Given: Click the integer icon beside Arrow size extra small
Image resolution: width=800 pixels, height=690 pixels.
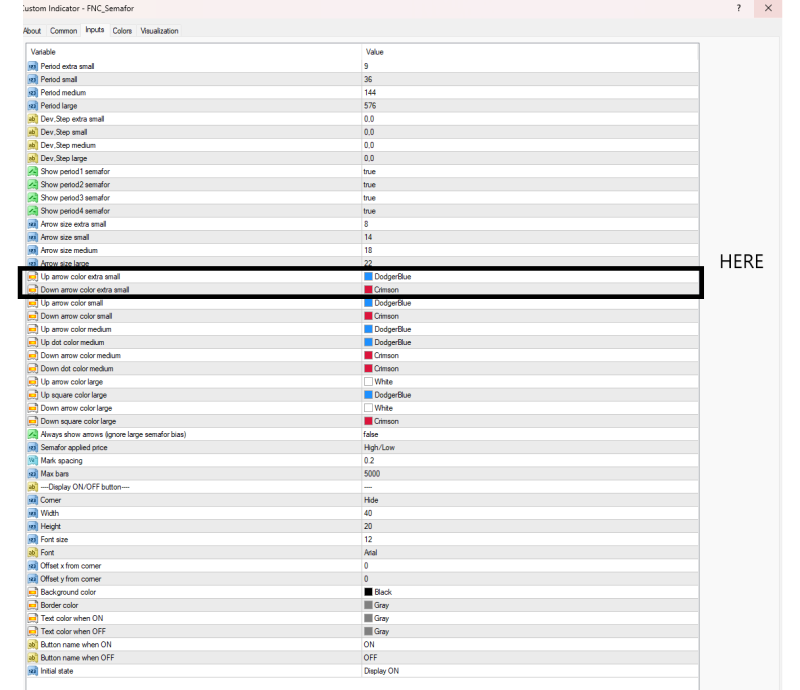Looking at the screenshot, I should tap(33, 224).
